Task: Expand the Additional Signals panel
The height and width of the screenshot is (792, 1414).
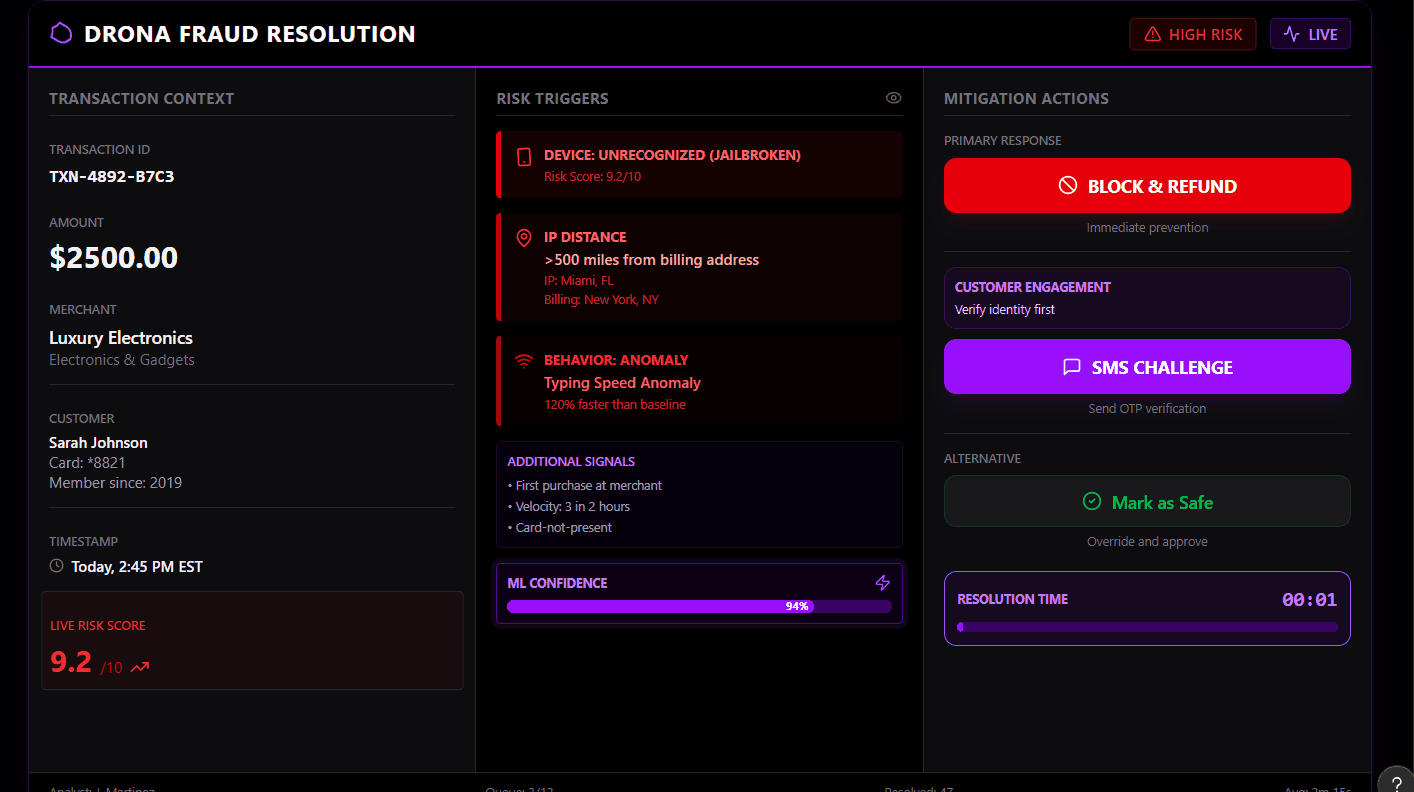Action: pyautogui.click(x=699, y=494)
